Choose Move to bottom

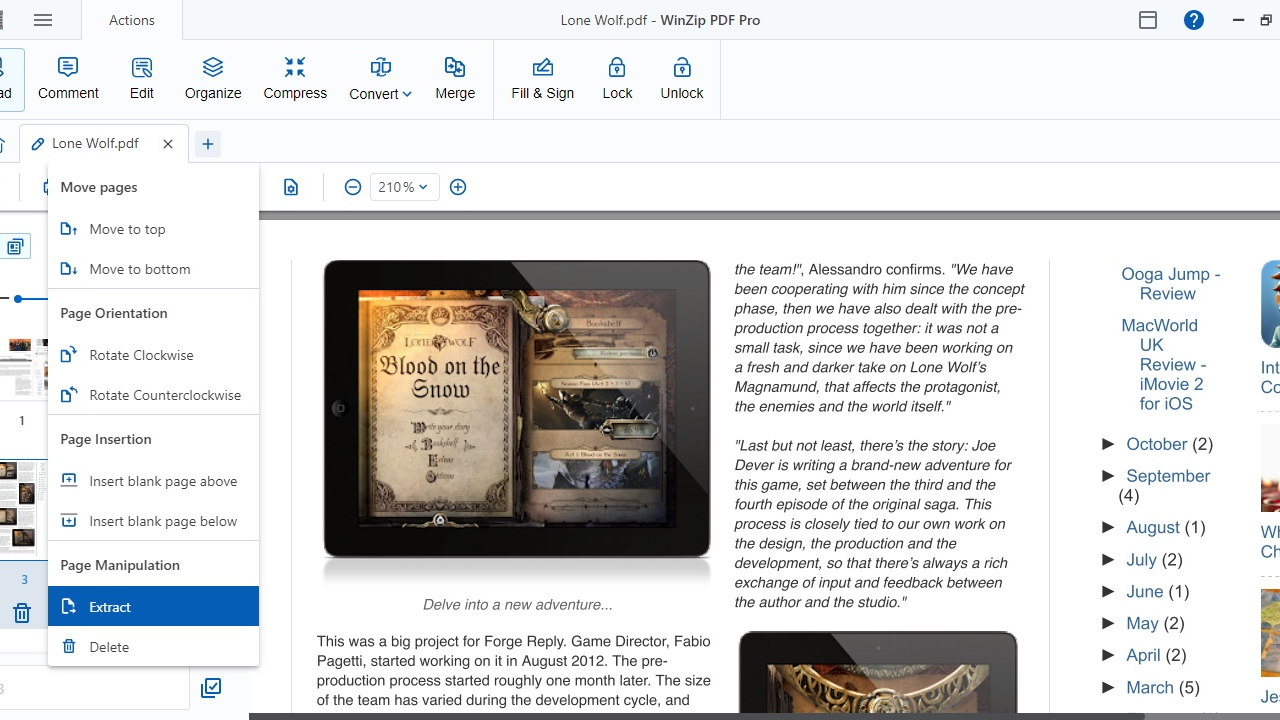(x=153, y=269)
